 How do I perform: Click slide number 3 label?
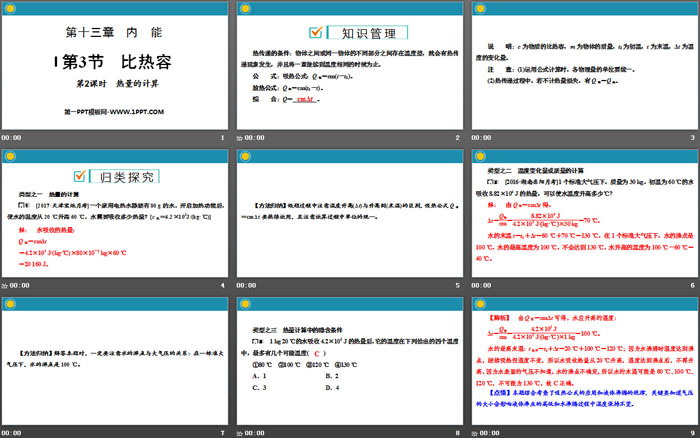tap(692, 138)
